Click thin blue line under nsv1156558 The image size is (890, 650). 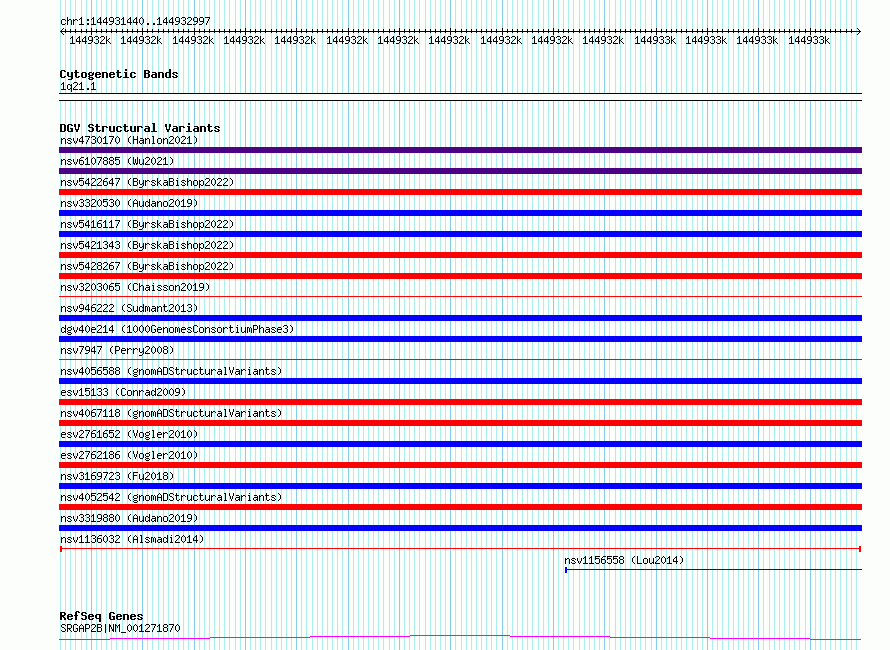click(713, 570)
